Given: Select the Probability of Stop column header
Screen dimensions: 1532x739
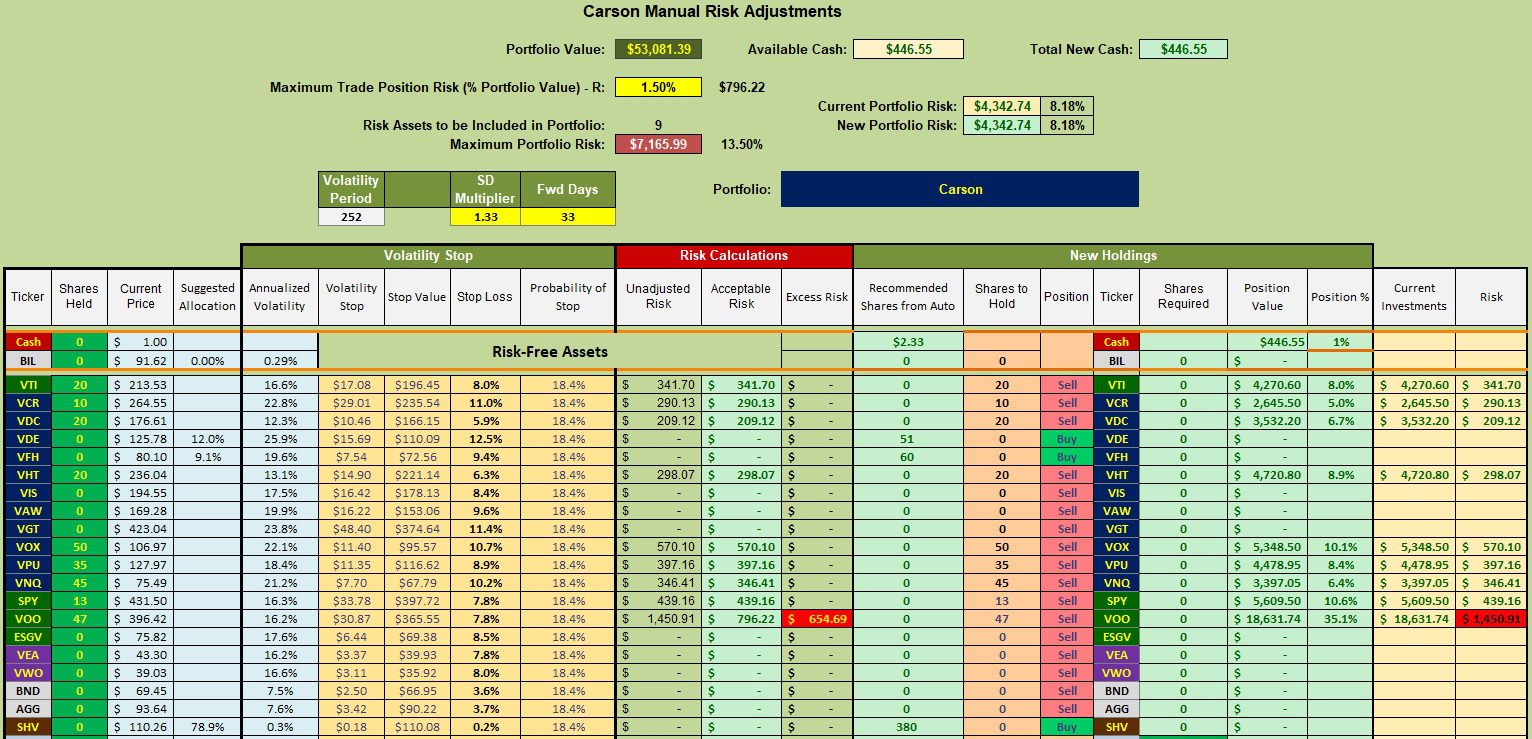Looking at the screenshot, I should (x=568, y=297).
